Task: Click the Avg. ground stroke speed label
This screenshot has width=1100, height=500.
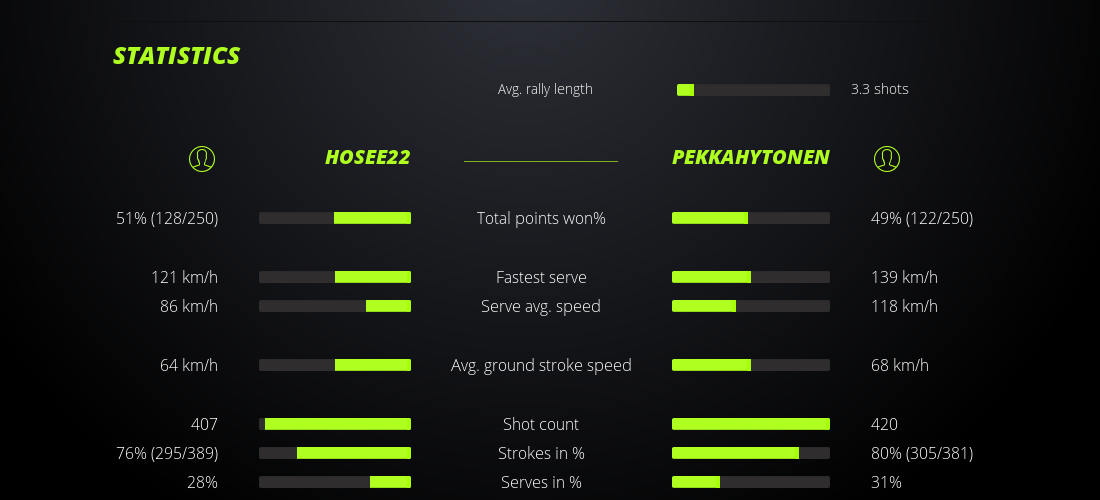Action: (541, 365)
